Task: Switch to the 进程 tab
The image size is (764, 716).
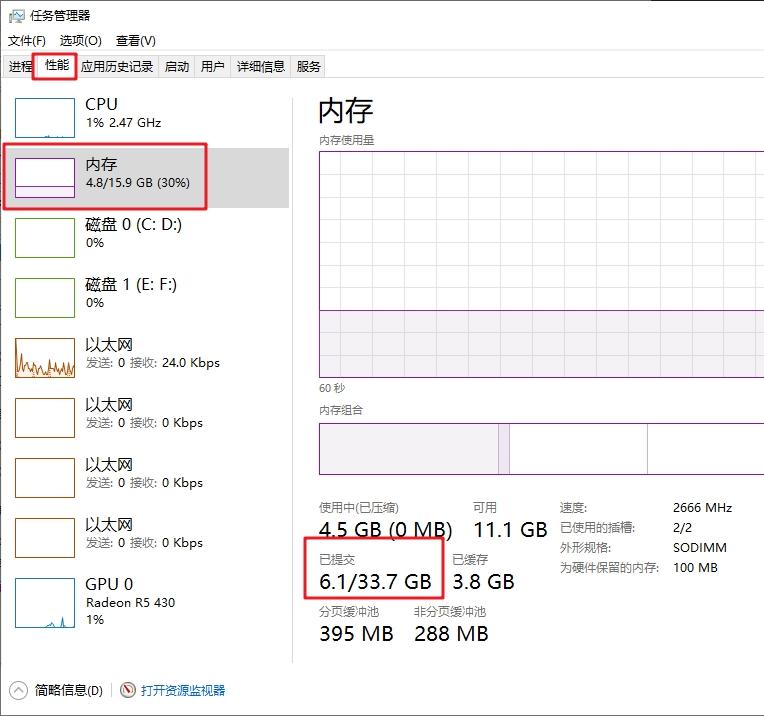Action: [20, 66]
